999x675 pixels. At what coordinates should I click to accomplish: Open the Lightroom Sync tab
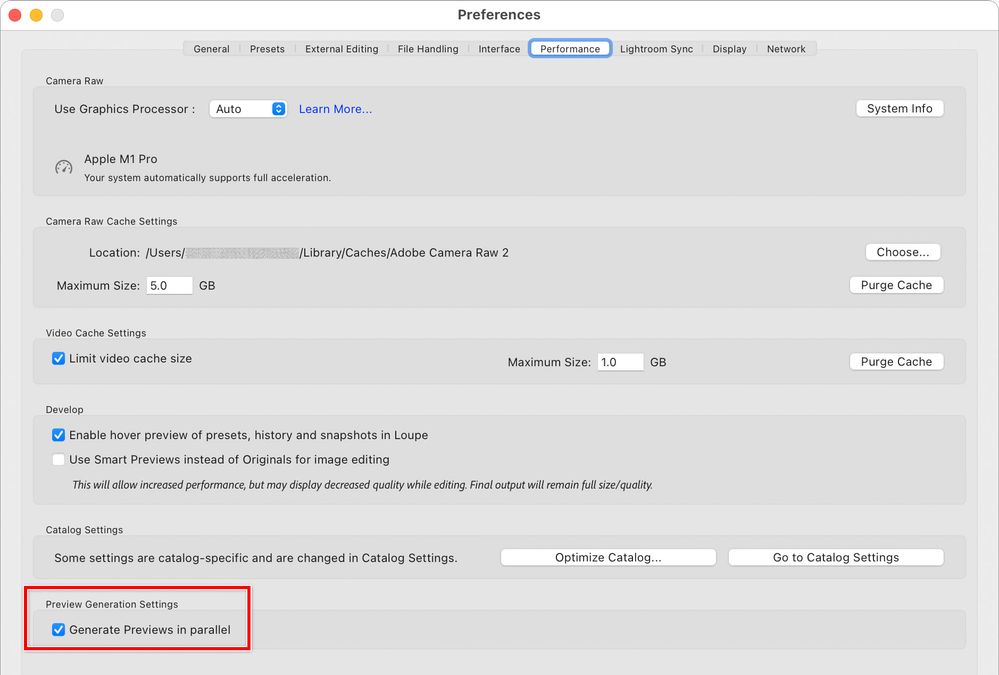coord(656,48)
